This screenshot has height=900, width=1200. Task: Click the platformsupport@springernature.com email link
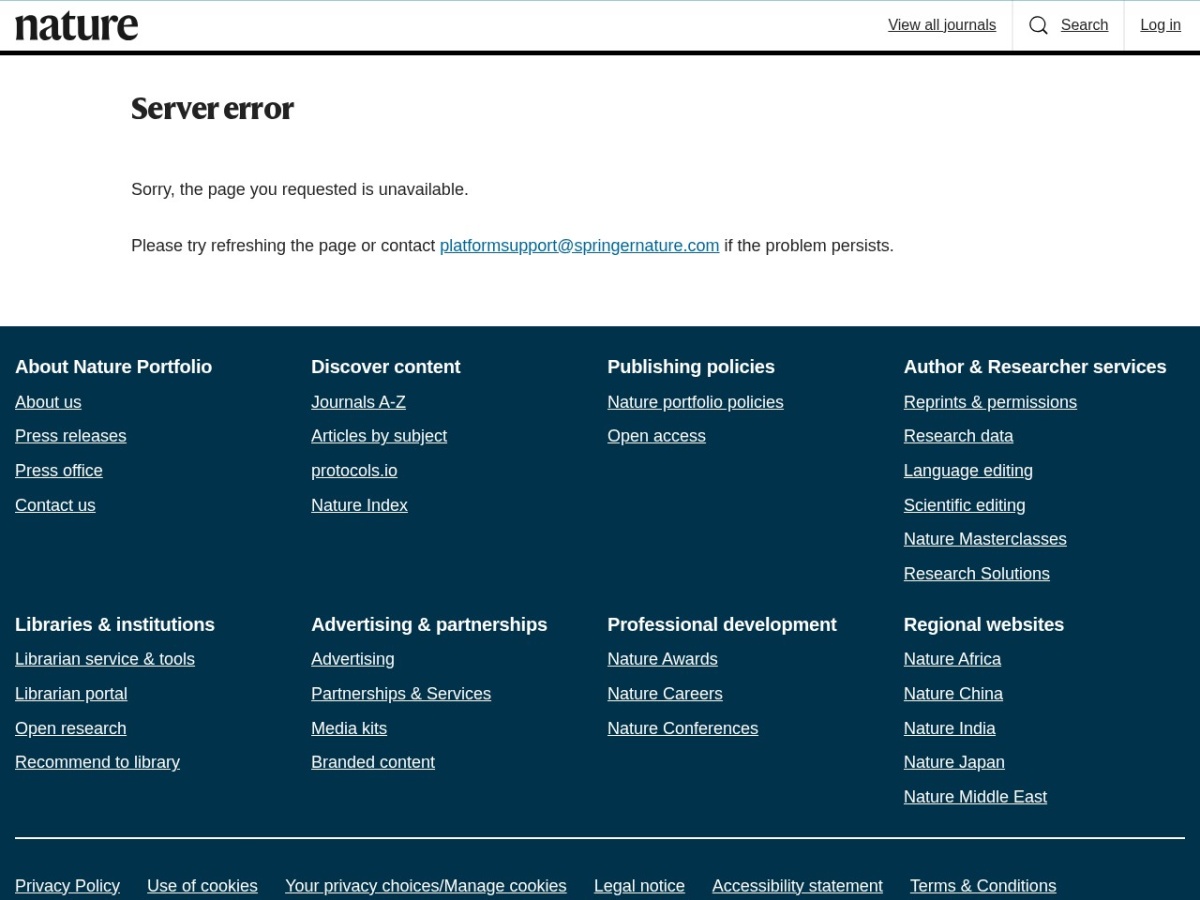coord(579,245)
